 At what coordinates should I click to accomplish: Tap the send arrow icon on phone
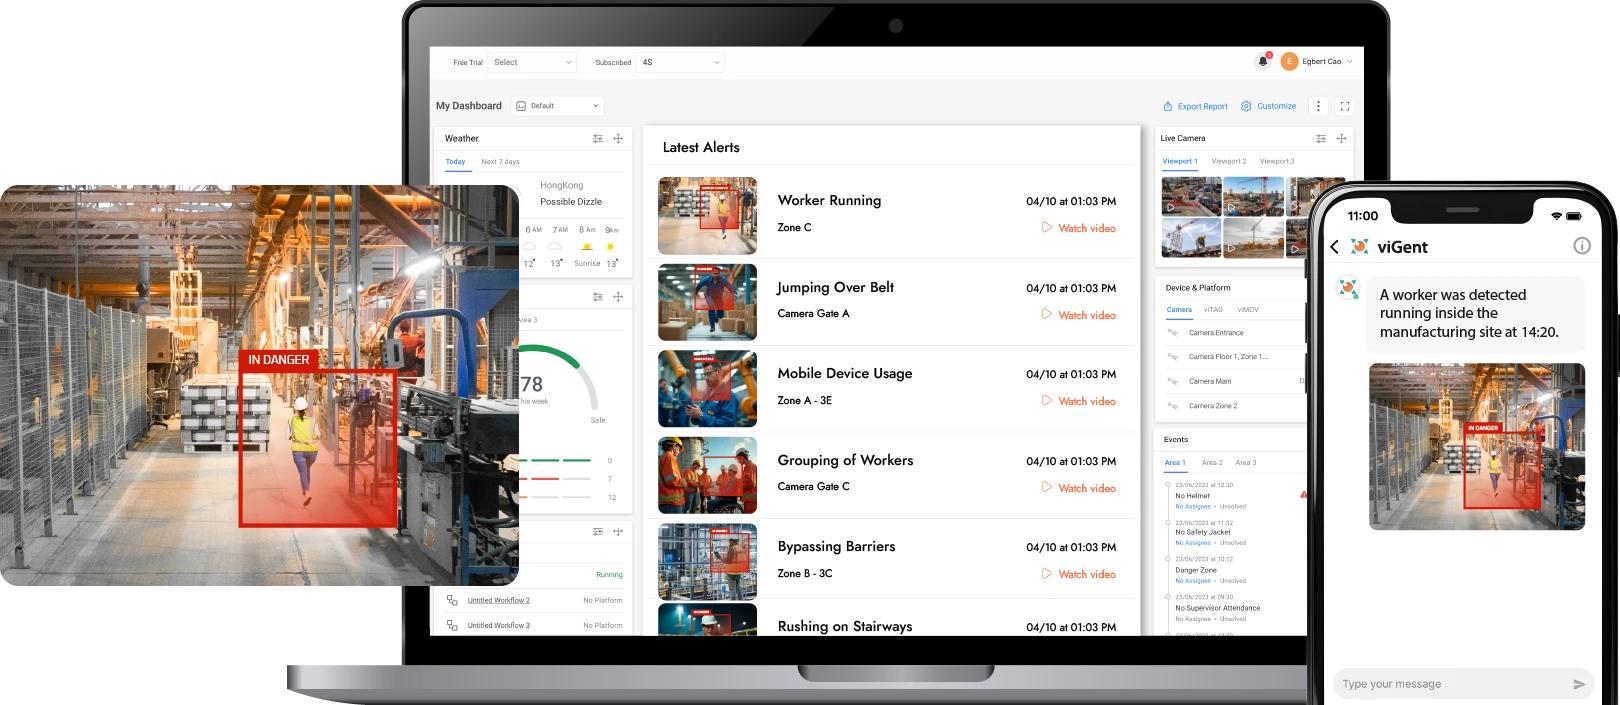1579,685
